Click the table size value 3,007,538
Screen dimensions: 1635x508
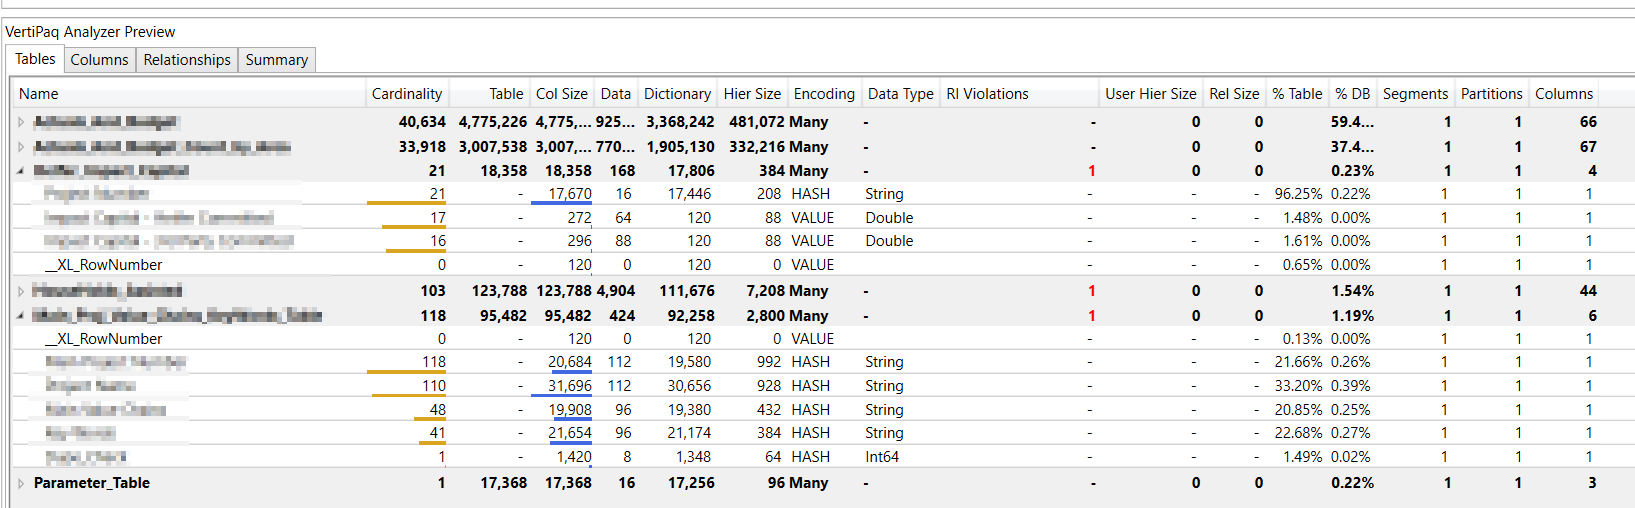(492, 147)
